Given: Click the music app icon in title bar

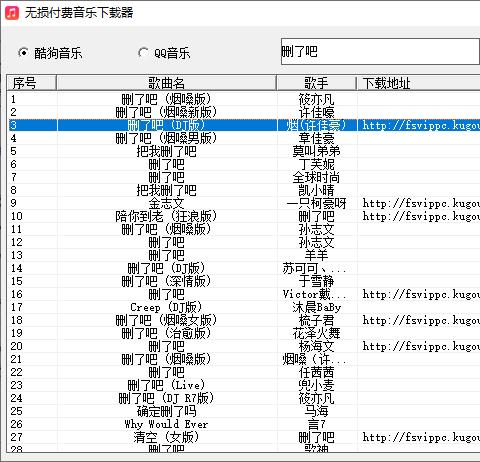Looking at the screenshot, I should [12, 13].
